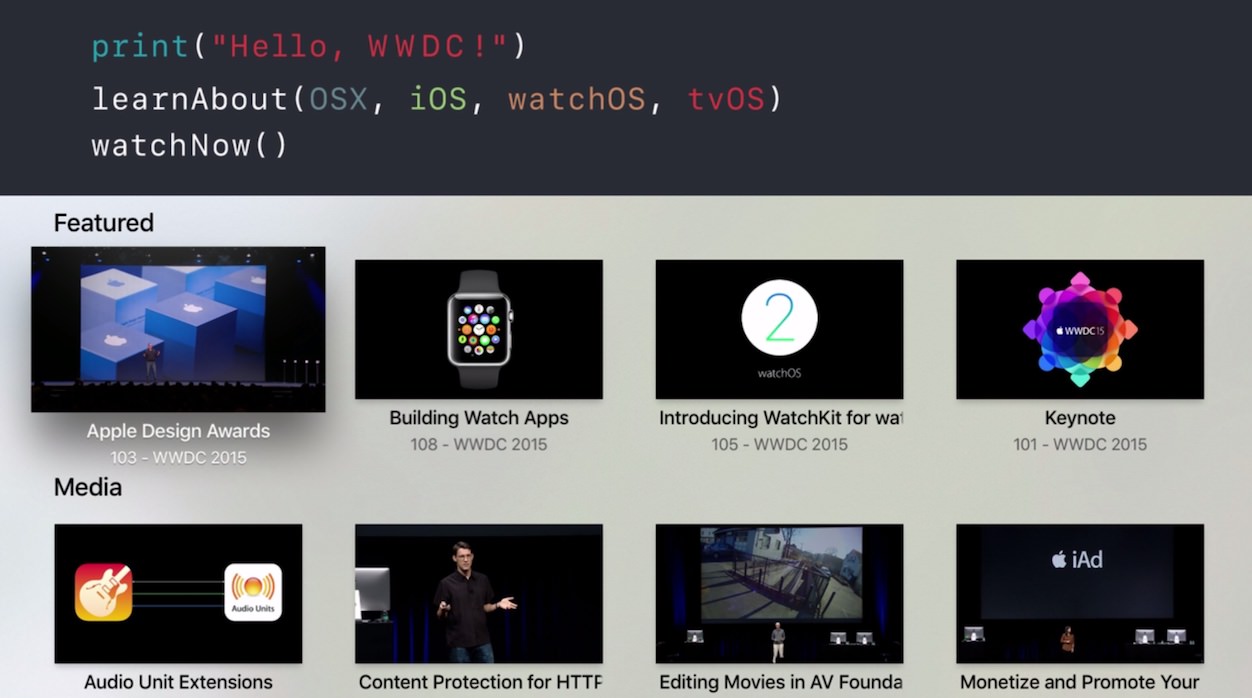The width and height of the screenshot is (1252, 698).
Task: Click the print("Hello, WWDC!") code line
Action: coord(309,47)
